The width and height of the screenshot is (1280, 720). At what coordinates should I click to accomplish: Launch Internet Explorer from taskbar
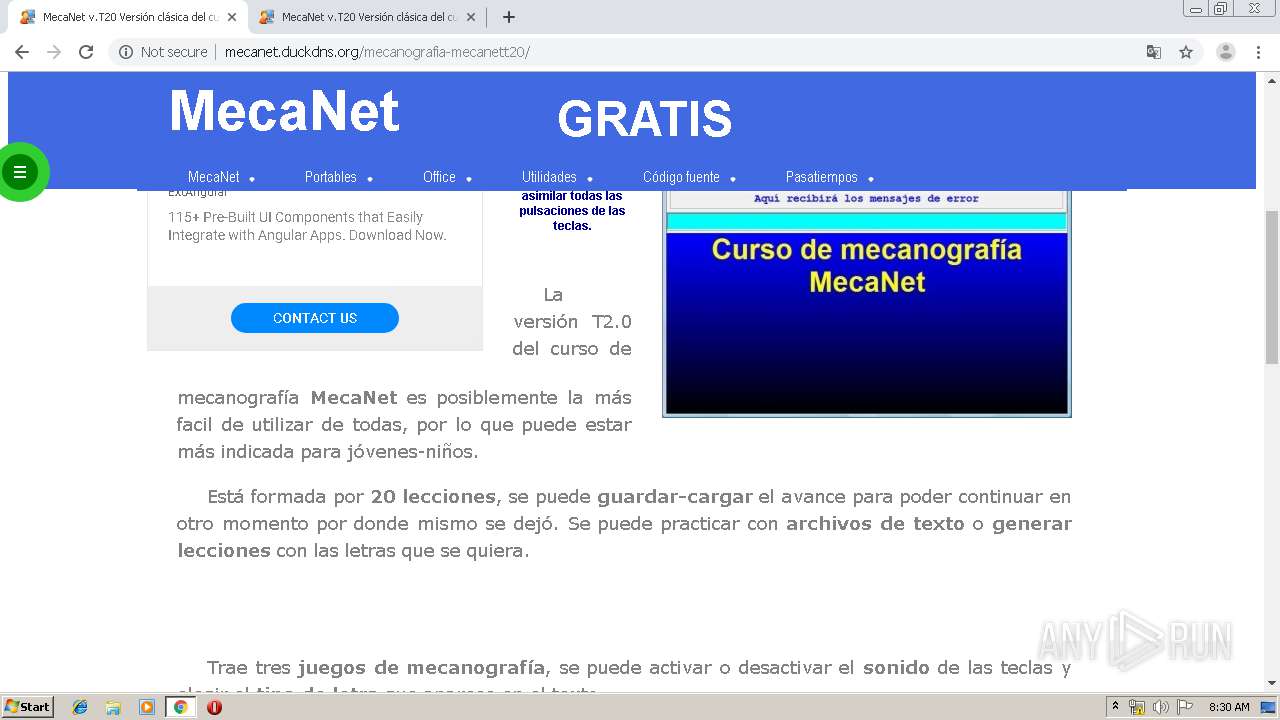coord(80,707)
